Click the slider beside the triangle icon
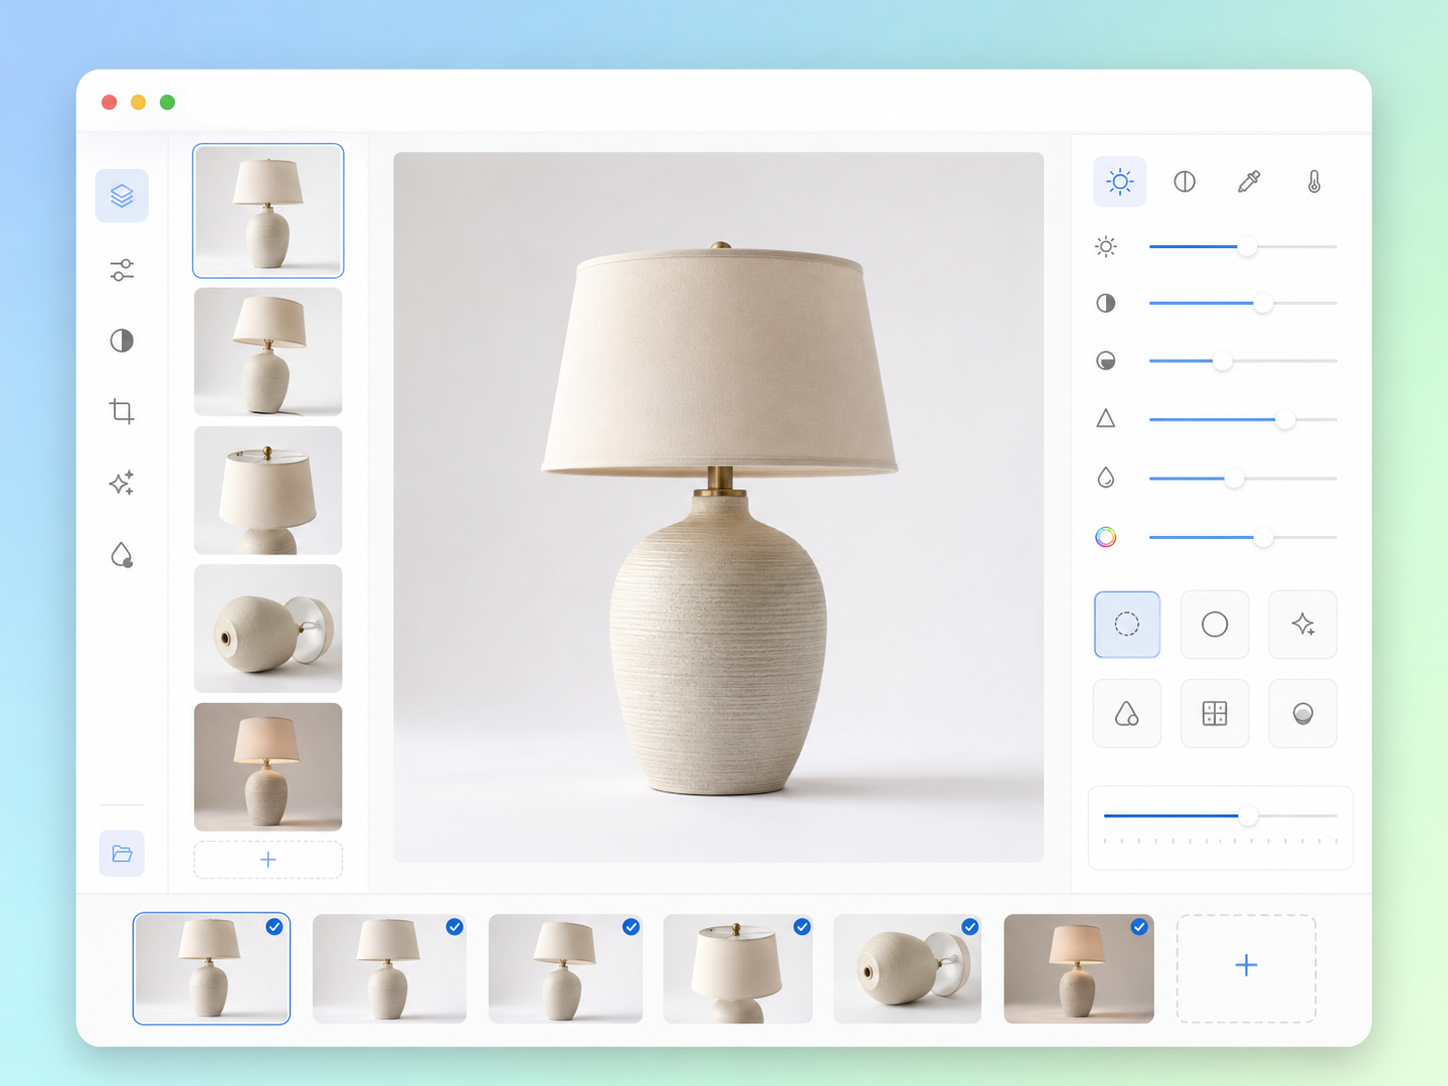 coord(1243,420)
